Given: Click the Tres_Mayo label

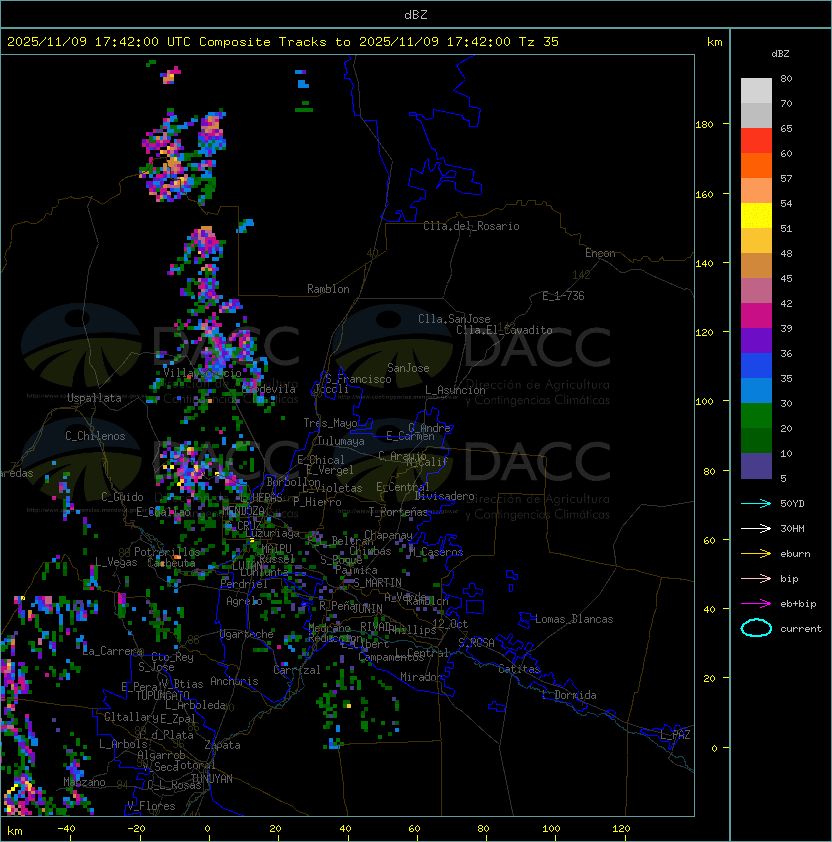Looking at the screenshot, I should (330, 423).
